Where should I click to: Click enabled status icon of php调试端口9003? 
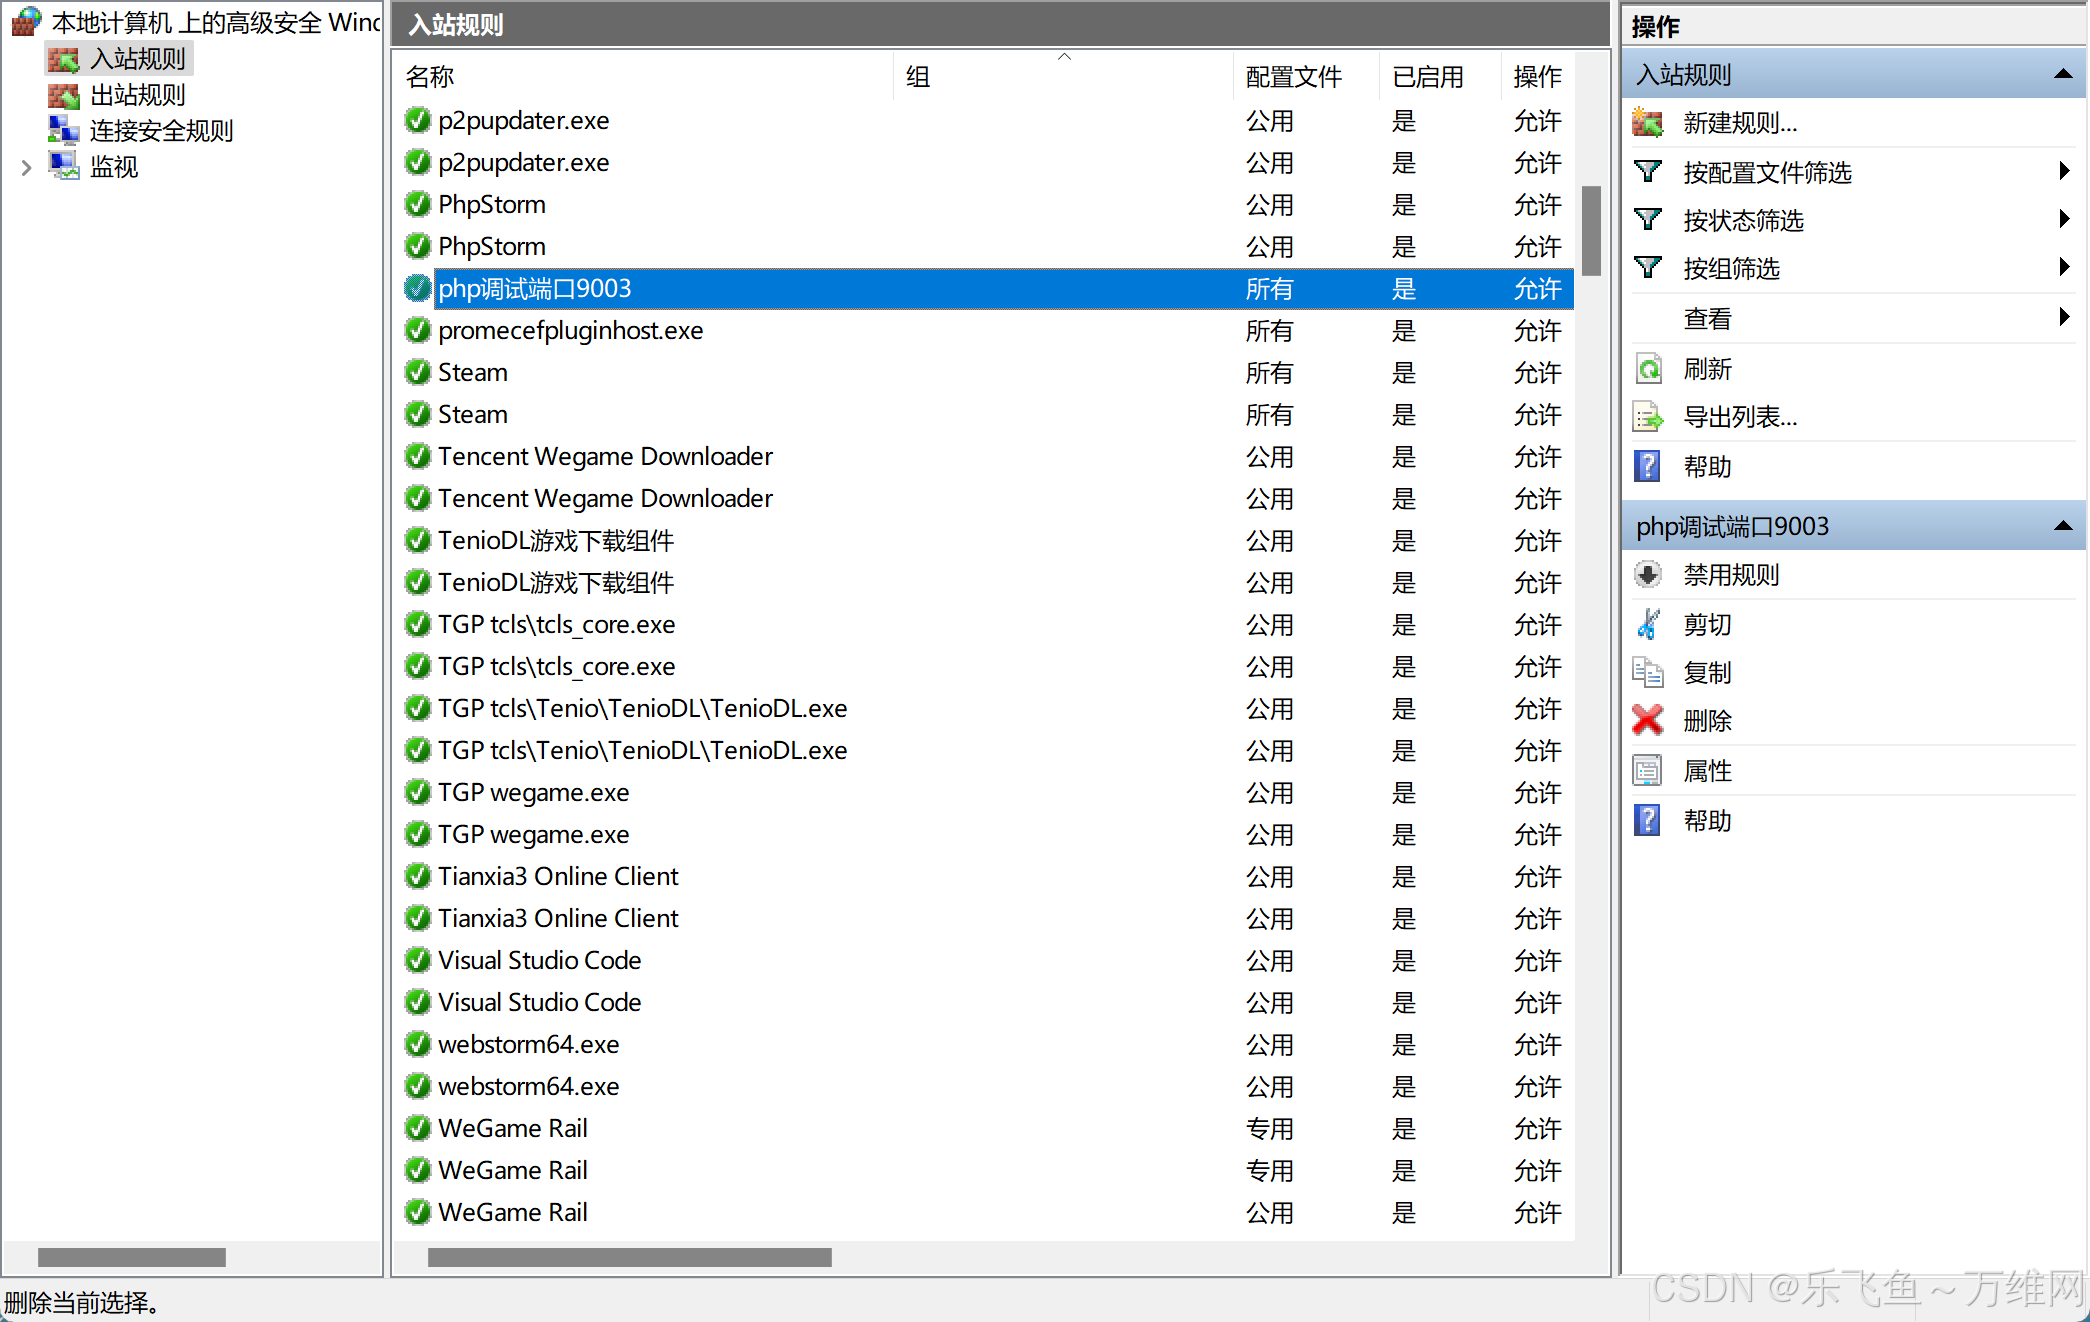pyautogui.click(x=417, y=288)
